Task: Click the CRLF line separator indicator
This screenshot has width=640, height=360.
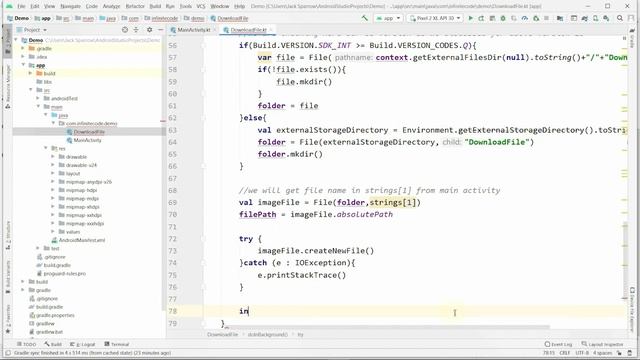Action: tap(564, 353)
